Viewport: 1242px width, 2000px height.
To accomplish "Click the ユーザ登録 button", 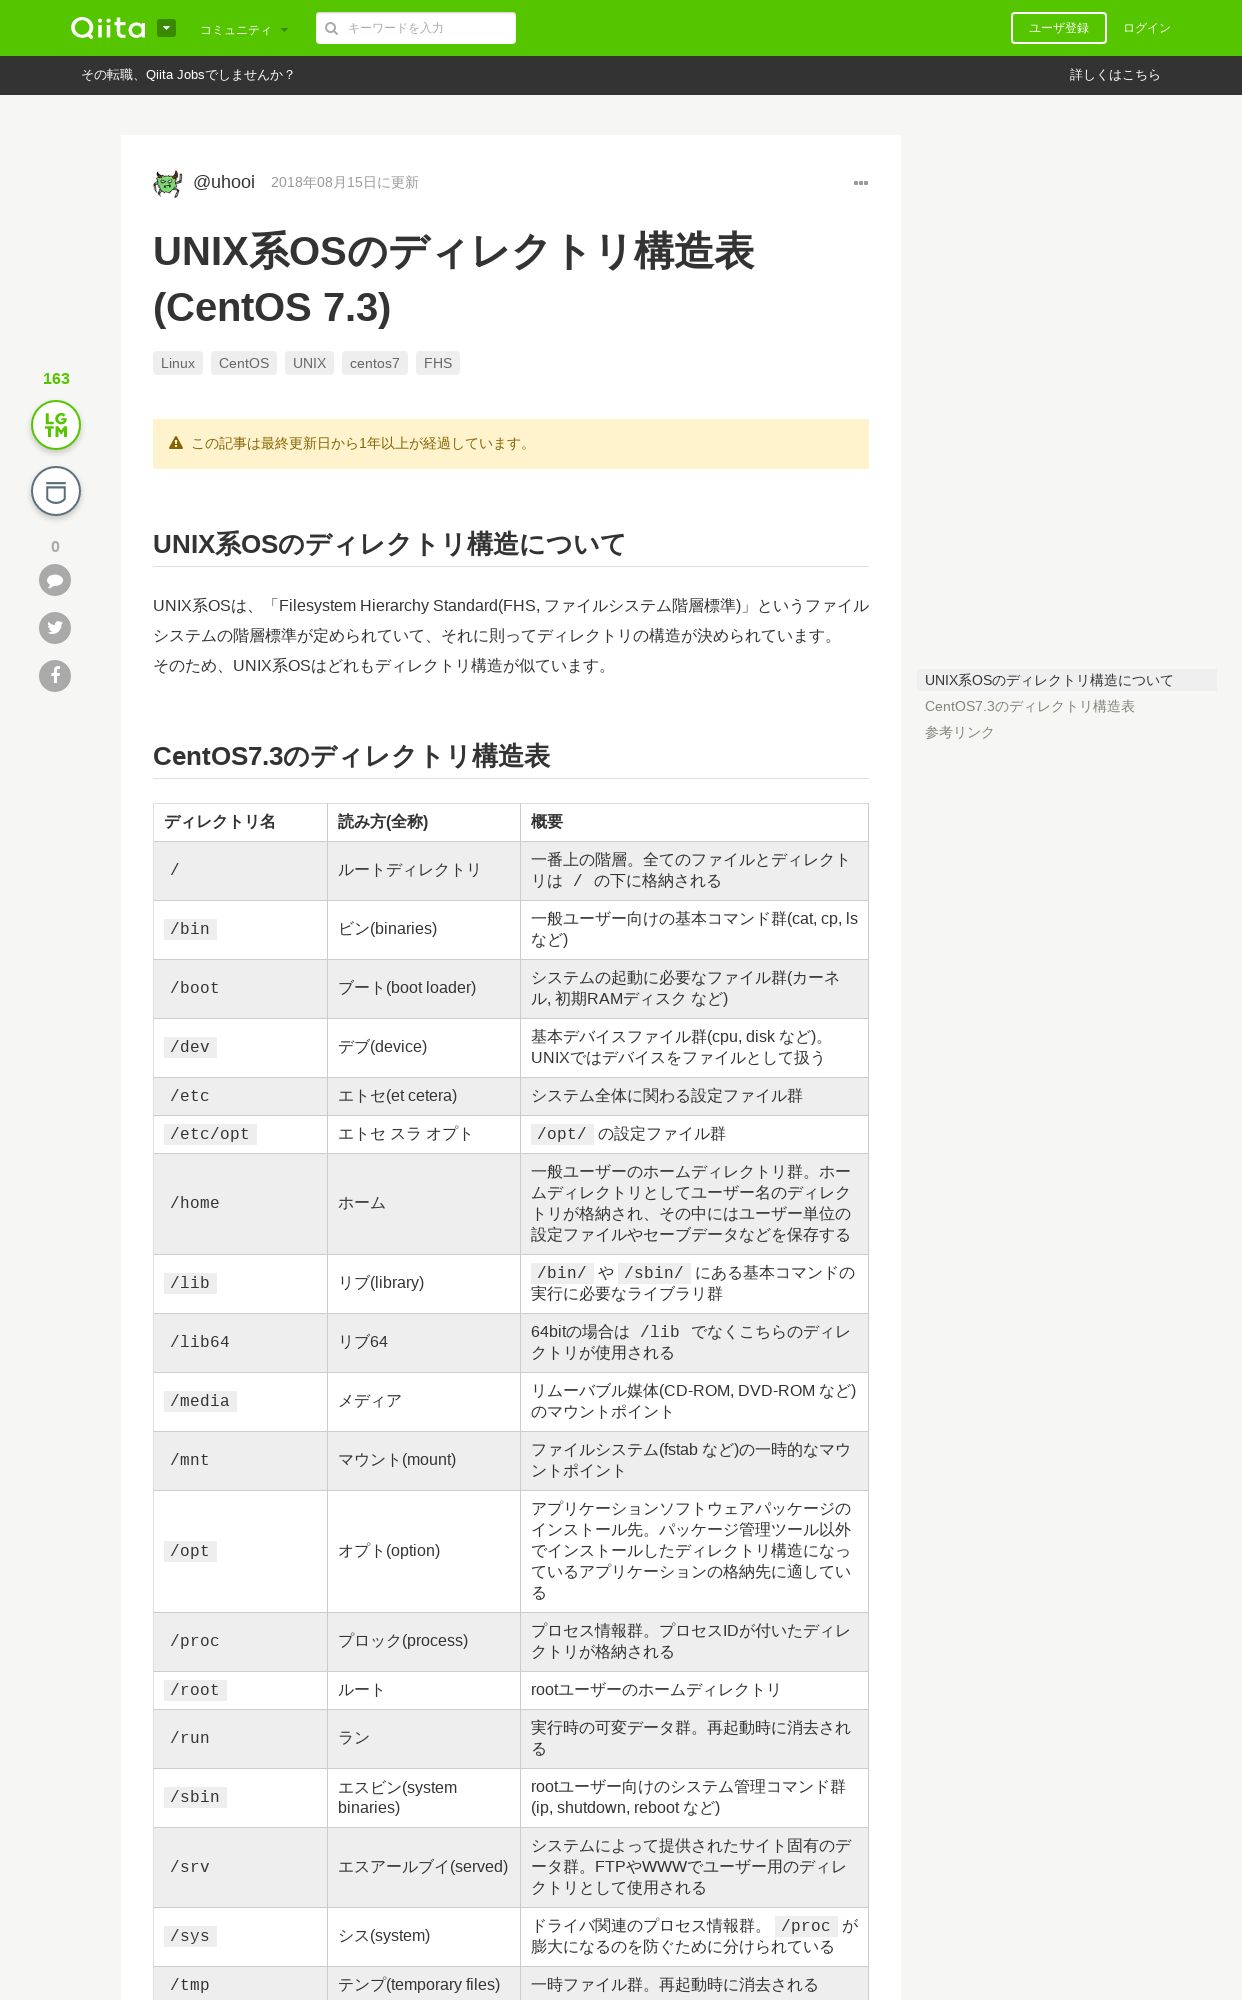I will 1058,28.
